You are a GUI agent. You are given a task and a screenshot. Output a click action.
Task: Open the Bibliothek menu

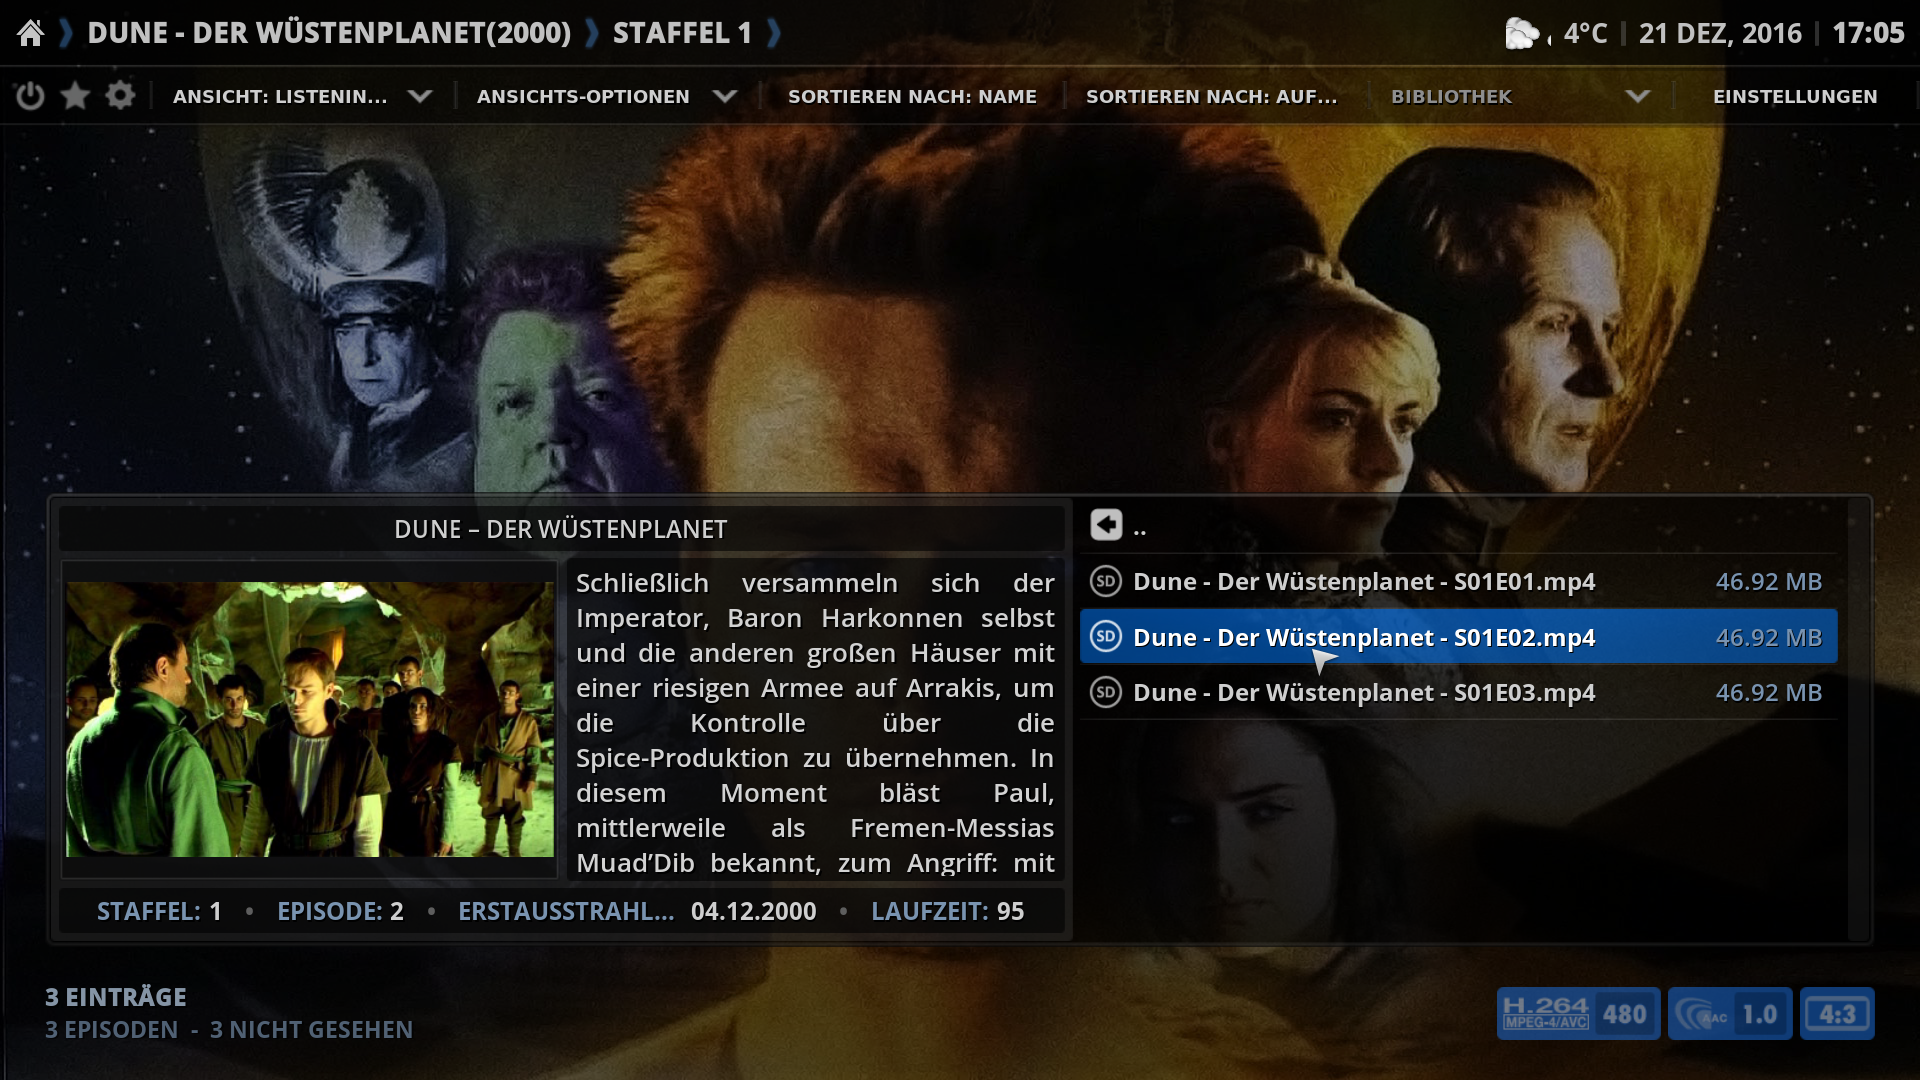(x=1451, y=96)
